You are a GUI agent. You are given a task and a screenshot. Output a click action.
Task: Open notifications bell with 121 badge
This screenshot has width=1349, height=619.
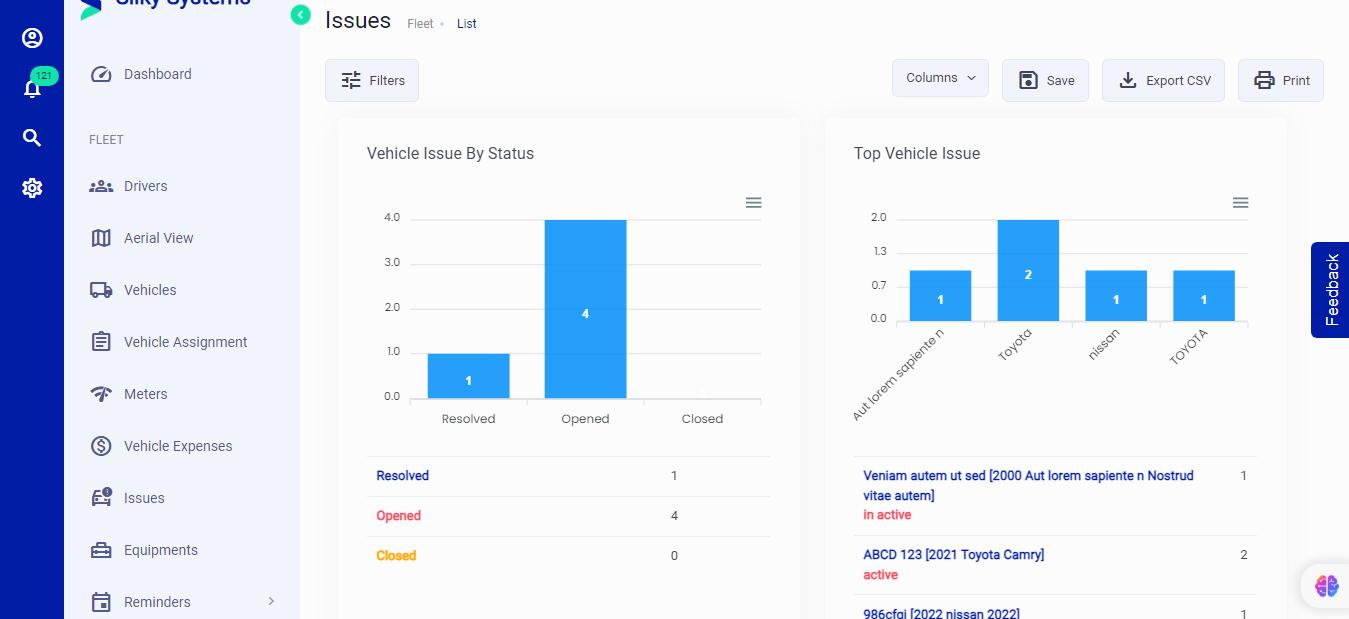[32, 89]
